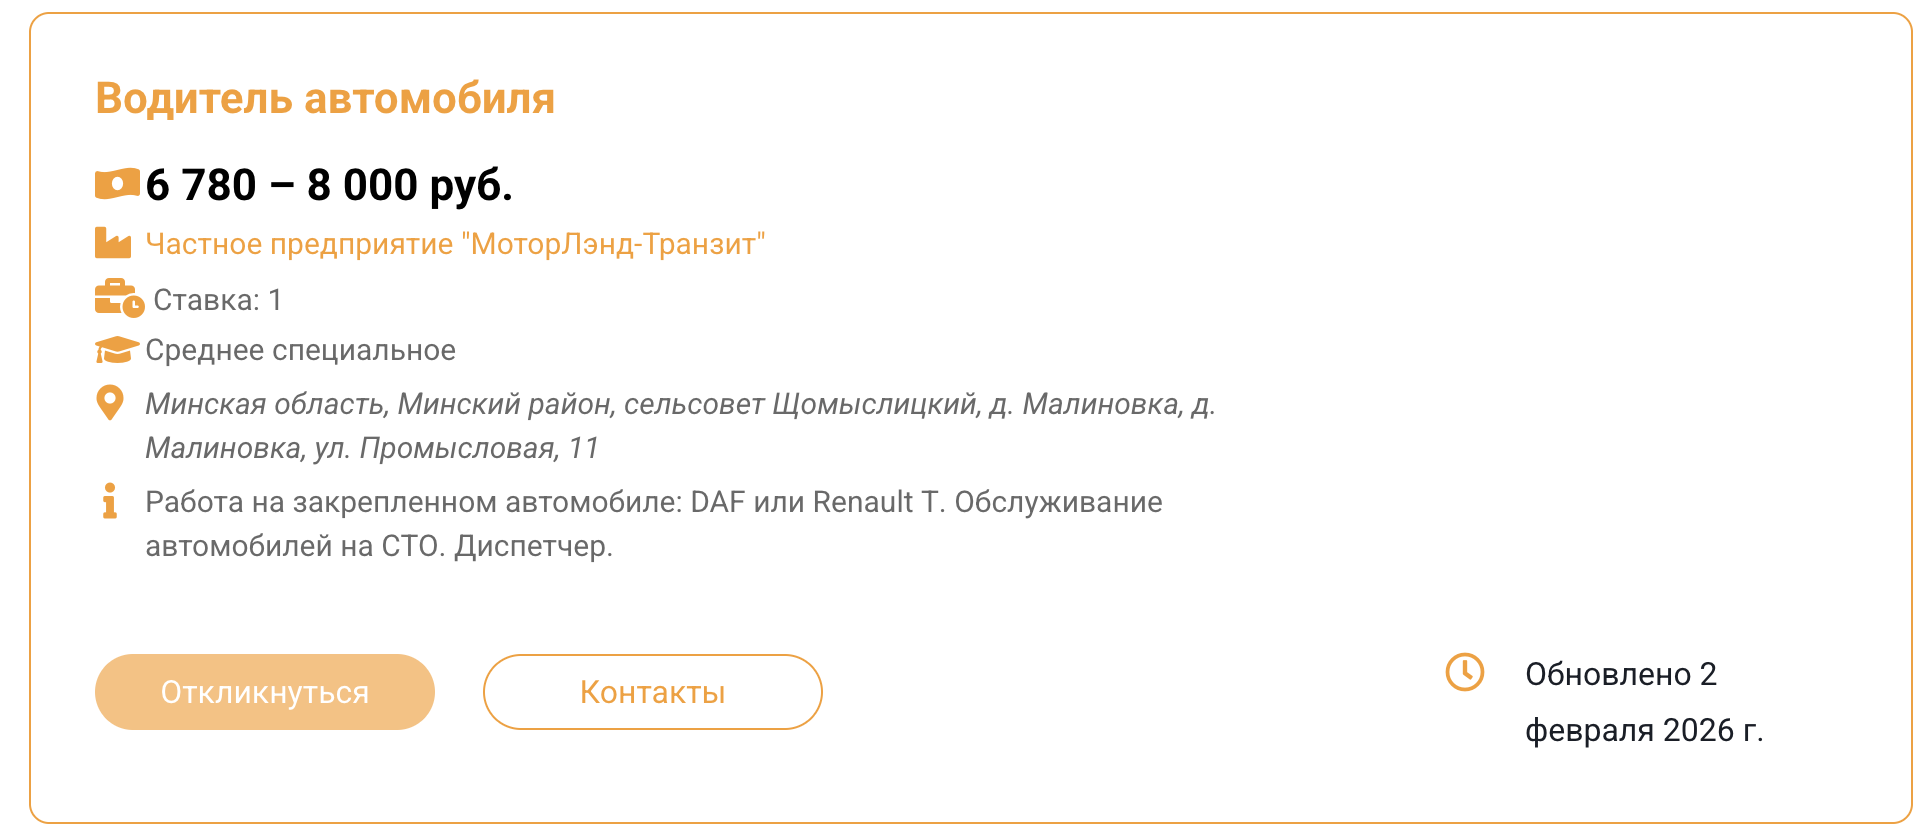
Task: Click the map pin location icon
Action: pos(109,403)
